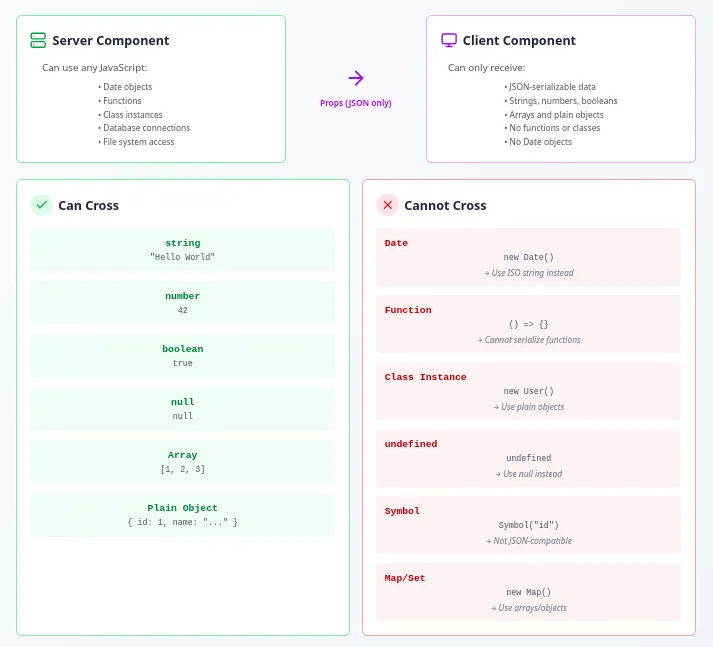Screen dimensions: 713x647
Task: Click the green Can Cross checkmark icon
Action: click(x=41, y=205)
